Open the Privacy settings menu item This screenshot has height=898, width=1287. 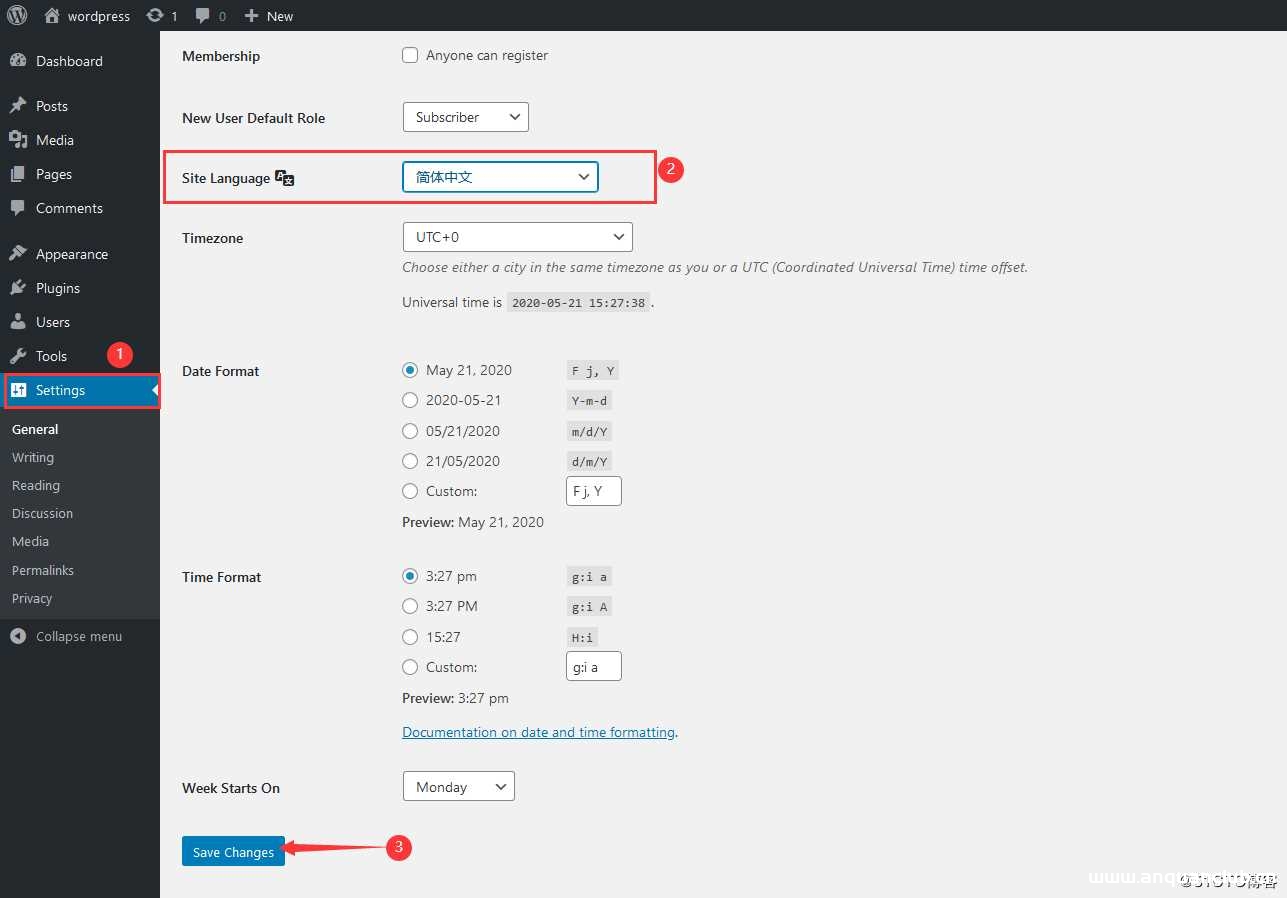point(32,598)
